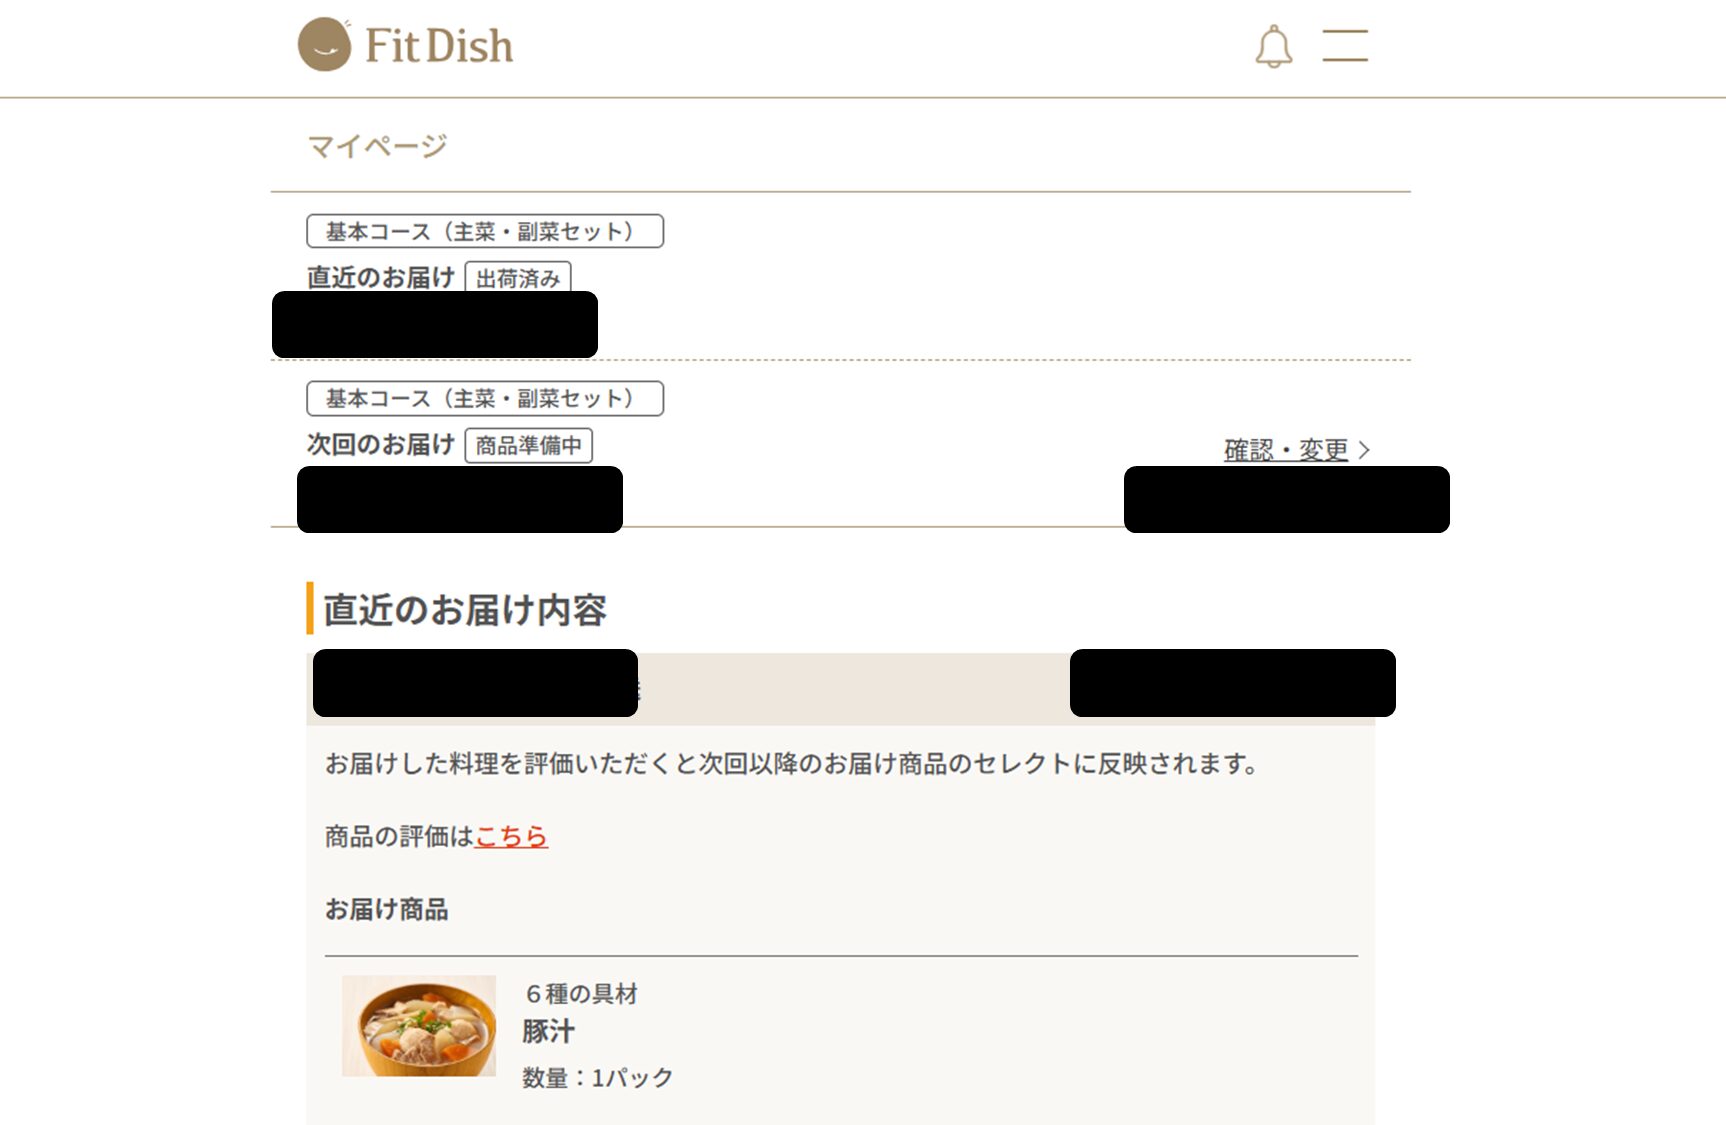Follow the こちら link to rate products
Viewport: 1726px width, 1125px height.
click(511, 836)
